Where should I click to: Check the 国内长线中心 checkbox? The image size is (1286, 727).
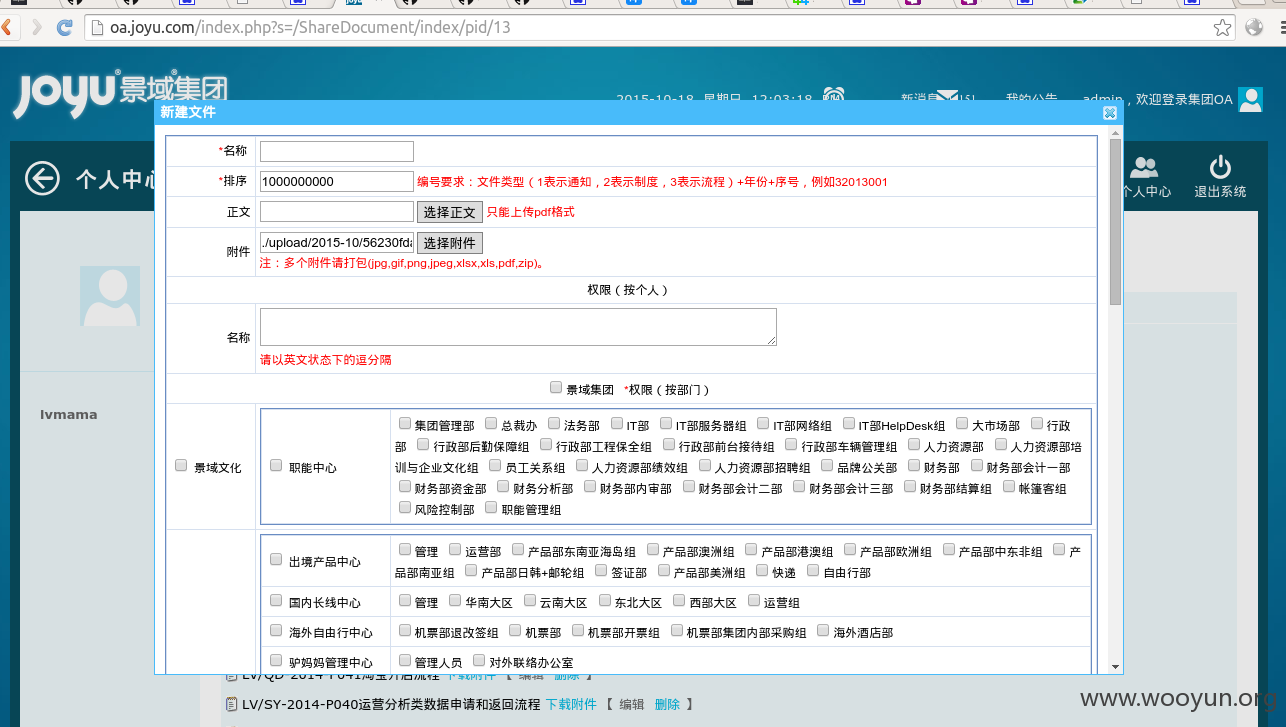tap(276, 600)
